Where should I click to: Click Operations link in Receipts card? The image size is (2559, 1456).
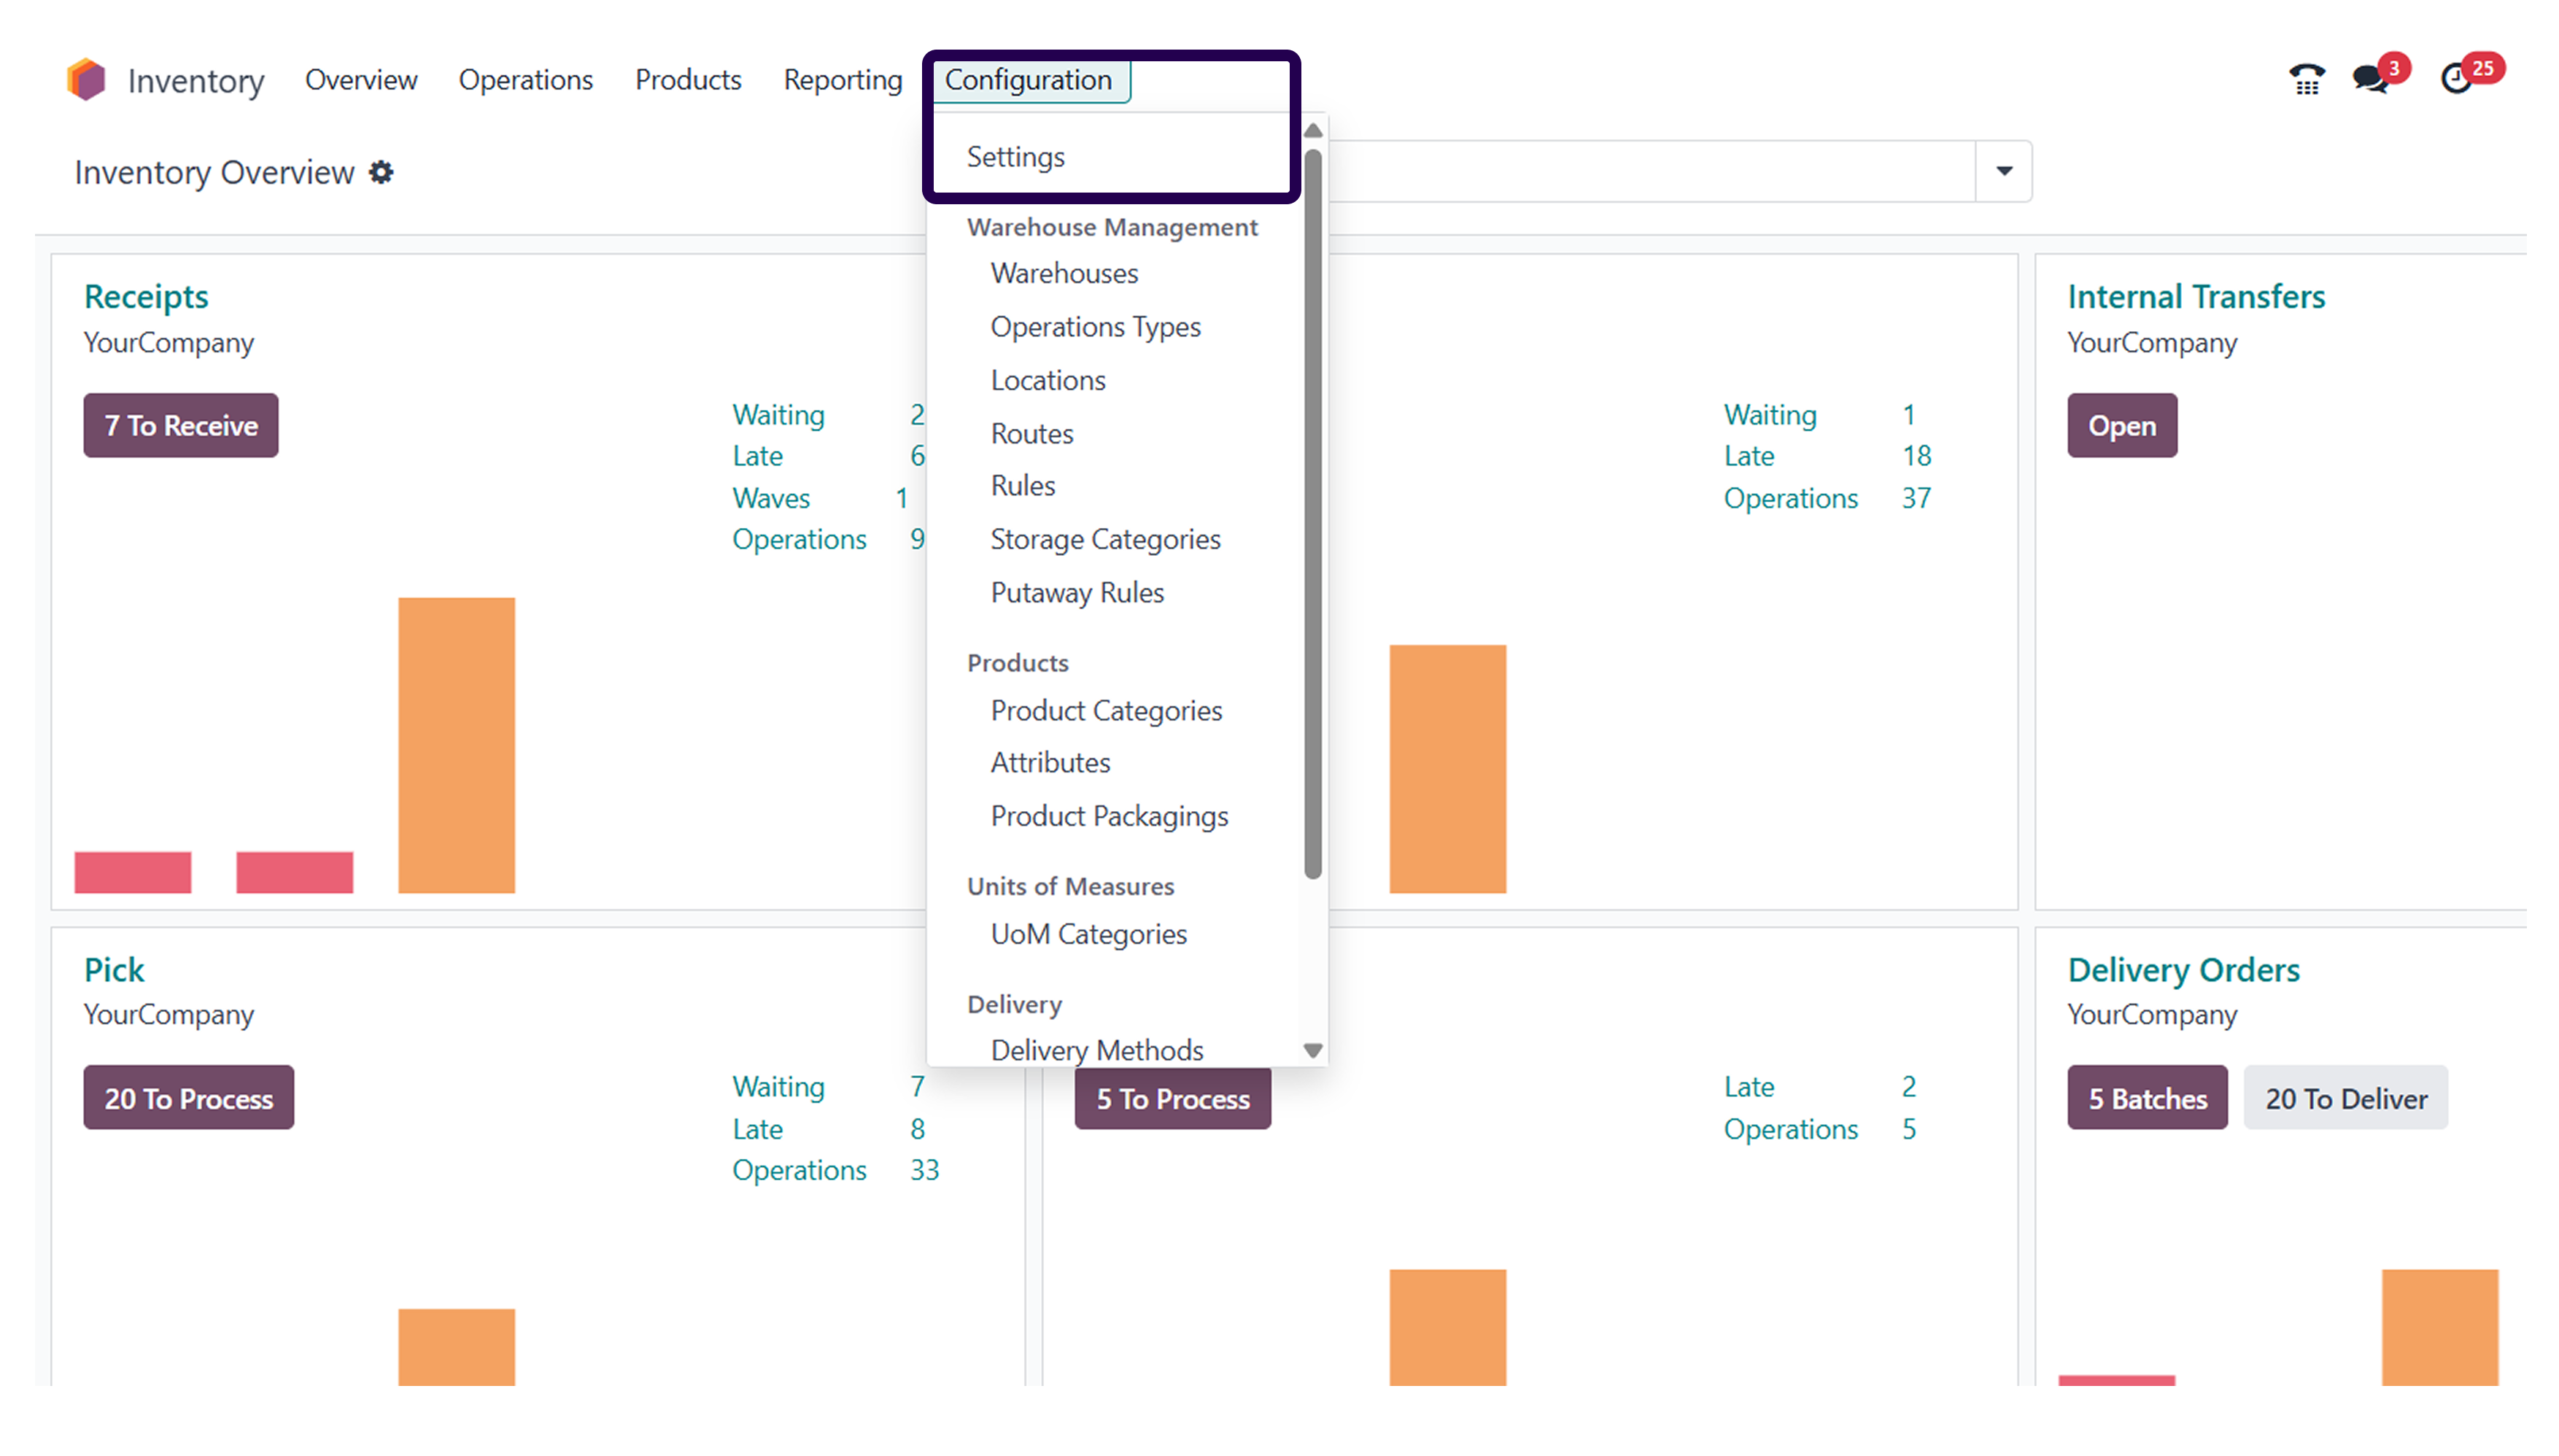(x=799, y=540)
